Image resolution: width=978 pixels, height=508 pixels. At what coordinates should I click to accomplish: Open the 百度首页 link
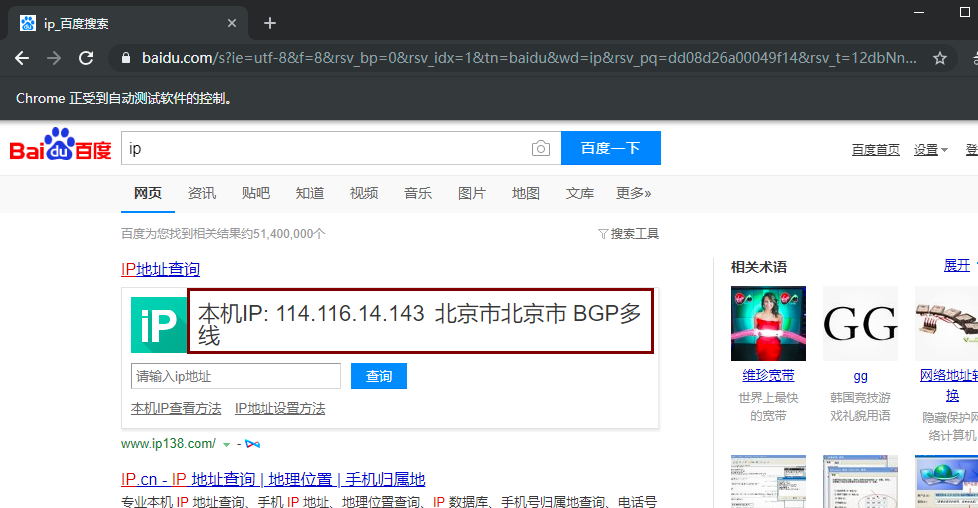(876, 150)
